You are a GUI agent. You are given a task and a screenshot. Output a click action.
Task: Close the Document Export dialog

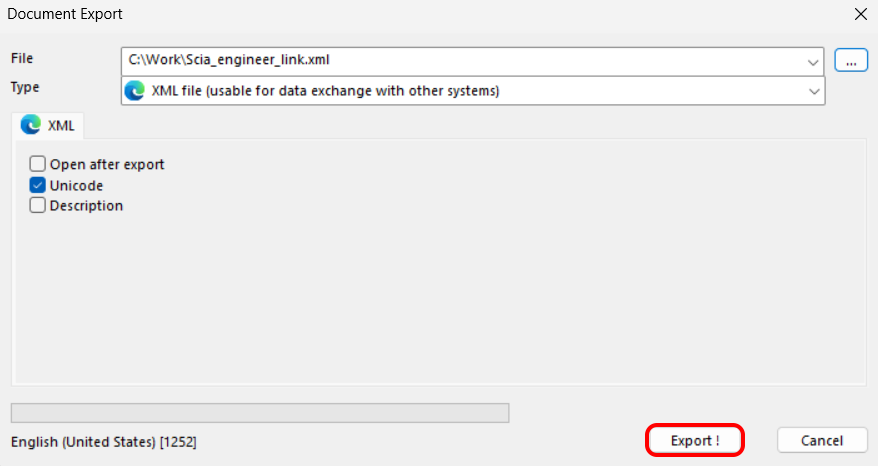tap(860, 14)
